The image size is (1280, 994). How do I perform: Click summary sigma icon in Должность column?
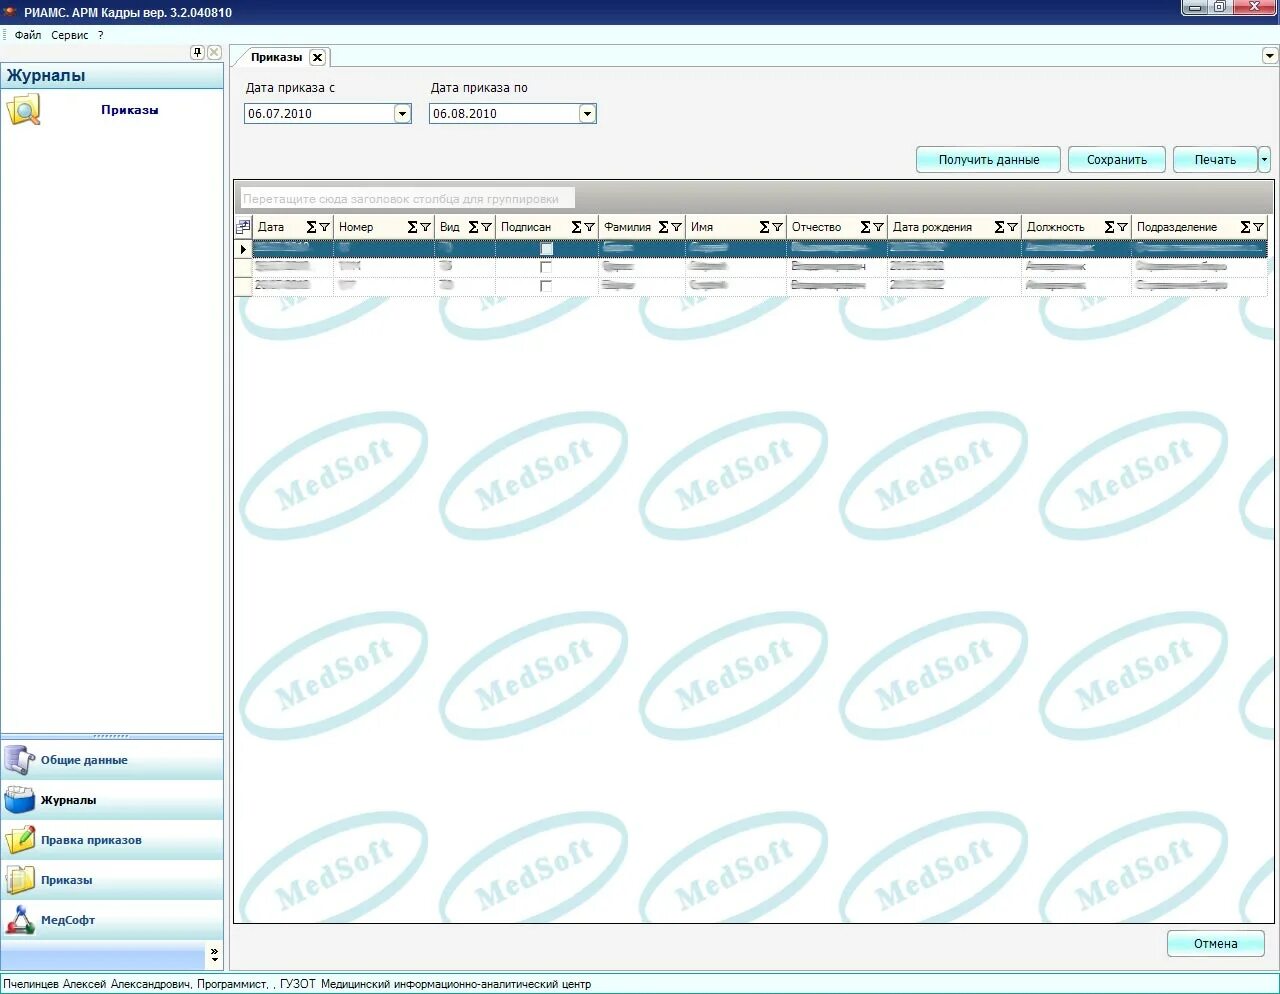1109,227
